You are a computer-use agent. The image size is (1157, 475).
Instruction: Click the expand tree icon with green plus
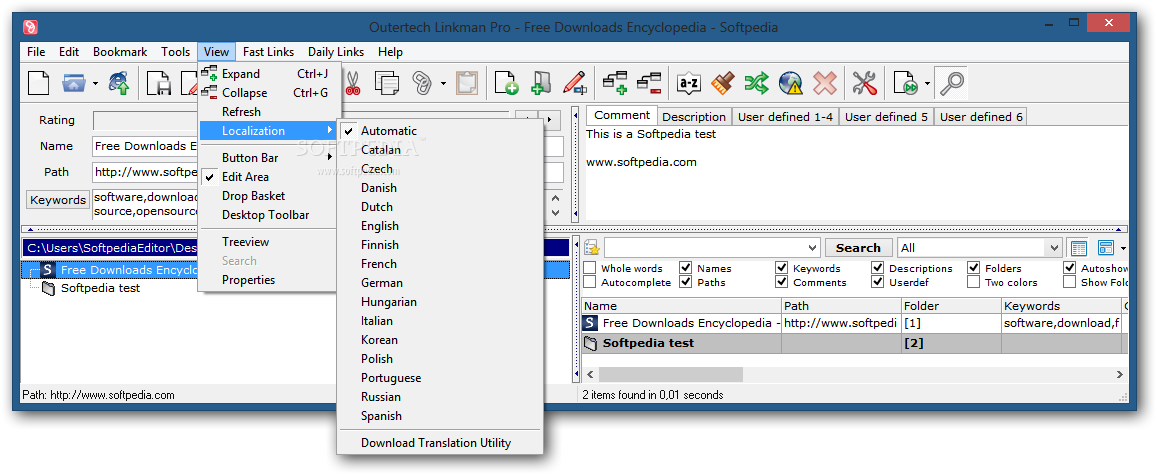click(x=615, y=83)
